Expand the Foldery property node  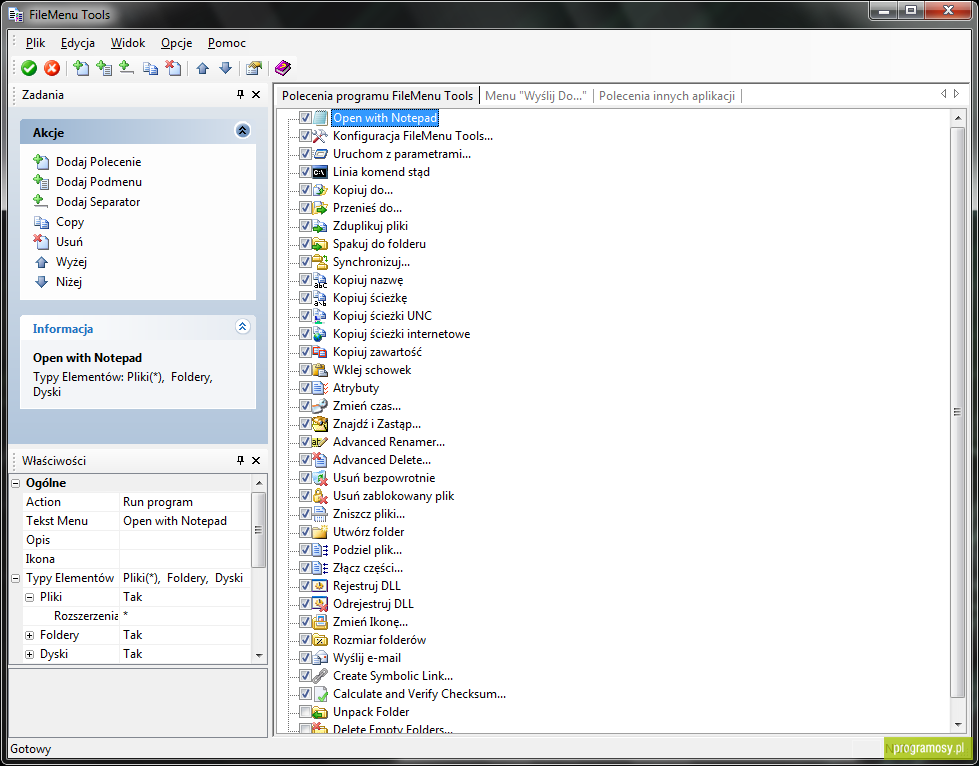[29, 636]
